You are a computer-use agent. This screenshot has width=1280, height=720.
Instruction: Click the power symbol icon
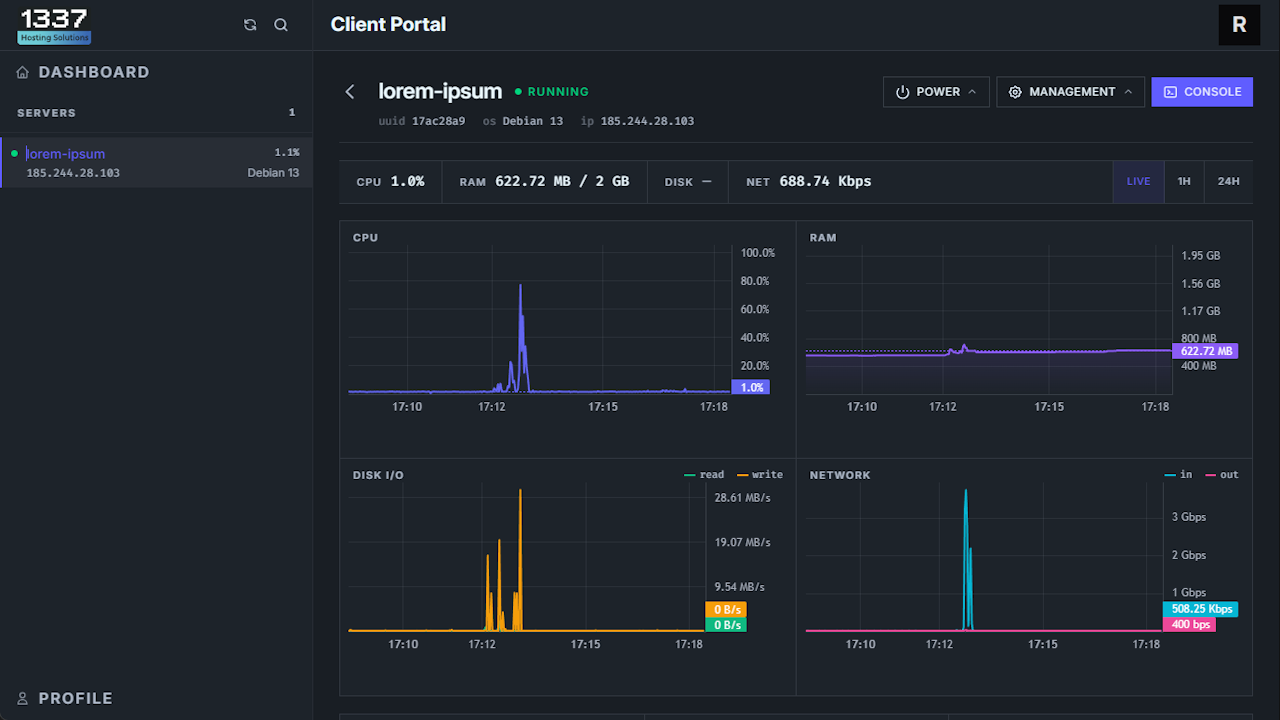[903, 92]
